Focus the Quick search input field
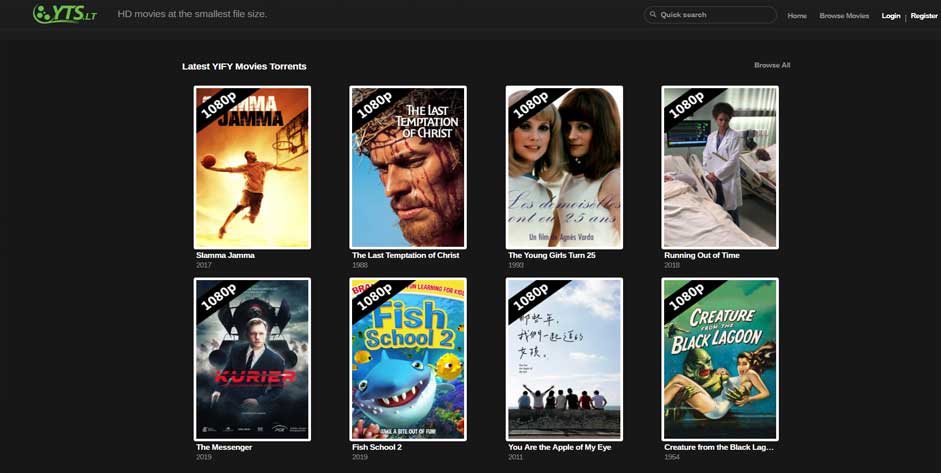 710,15
